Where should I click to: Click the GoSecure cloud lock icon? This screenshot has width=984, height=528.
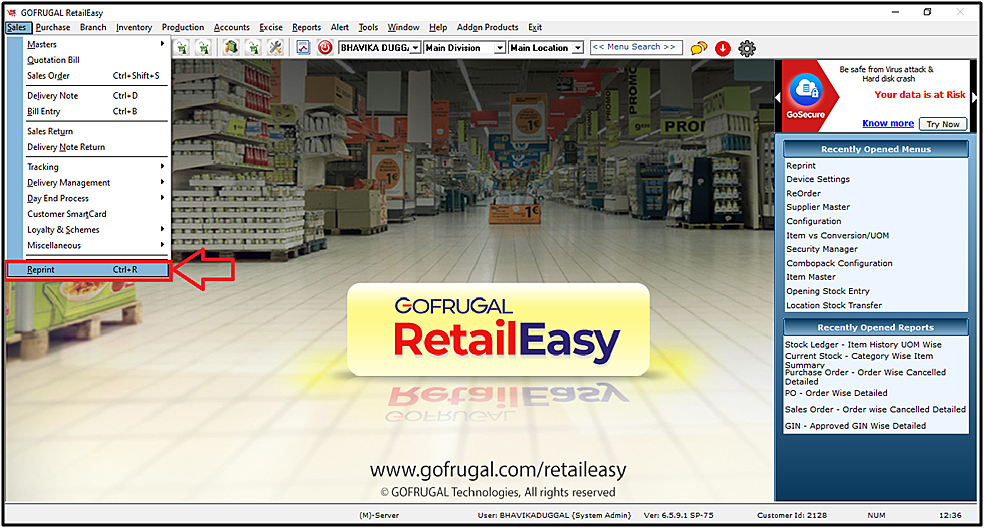(x=806, y=90)
